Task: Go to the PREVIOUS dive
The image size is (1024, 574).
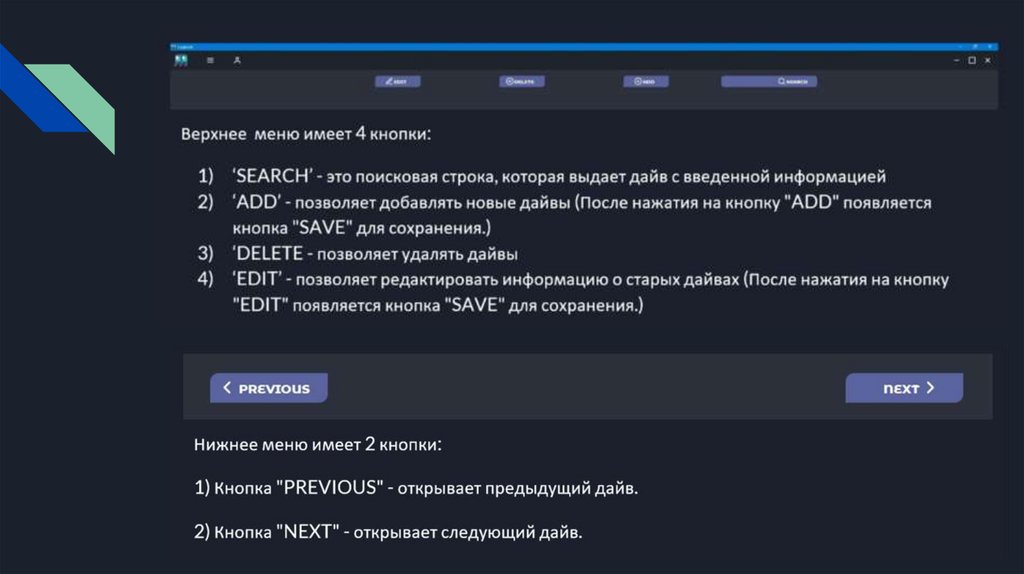Action: (268, 388)
